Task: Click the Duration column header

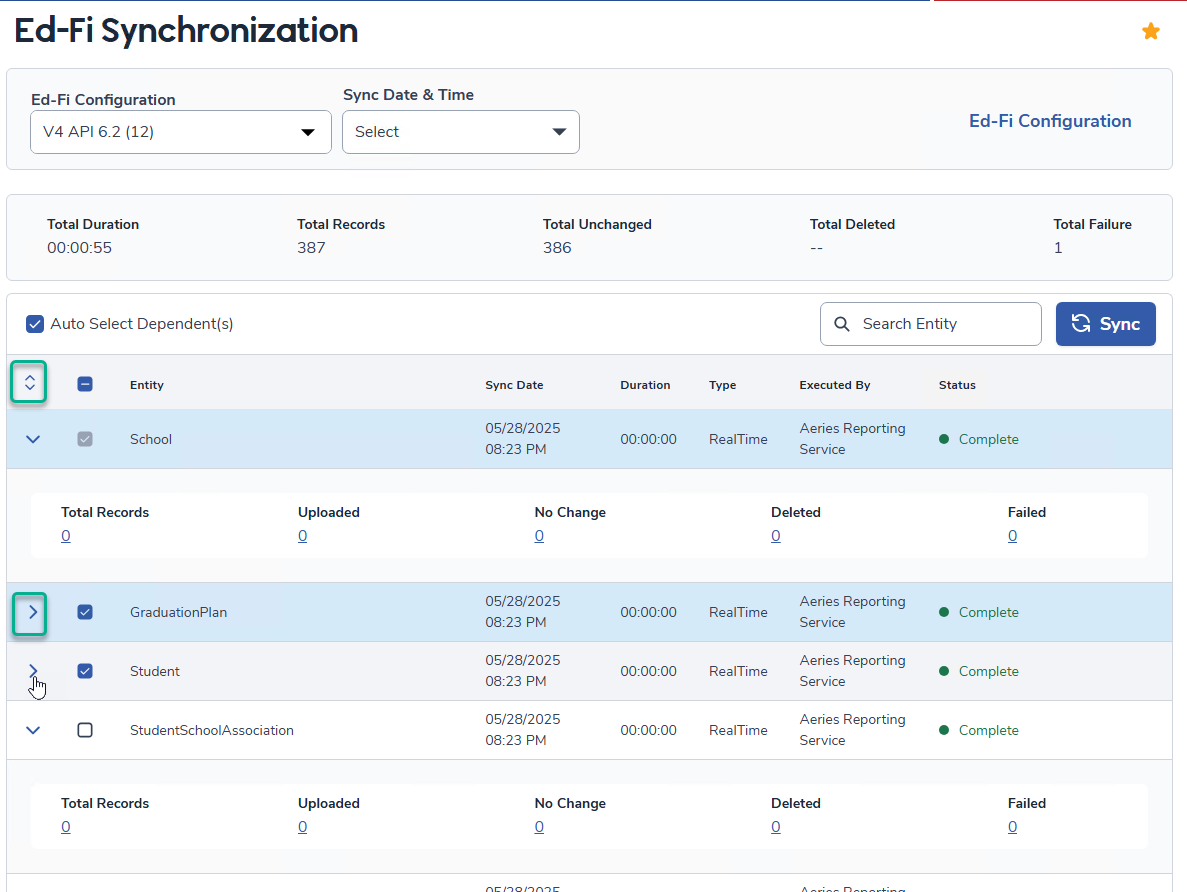Action: pos(645,385)
